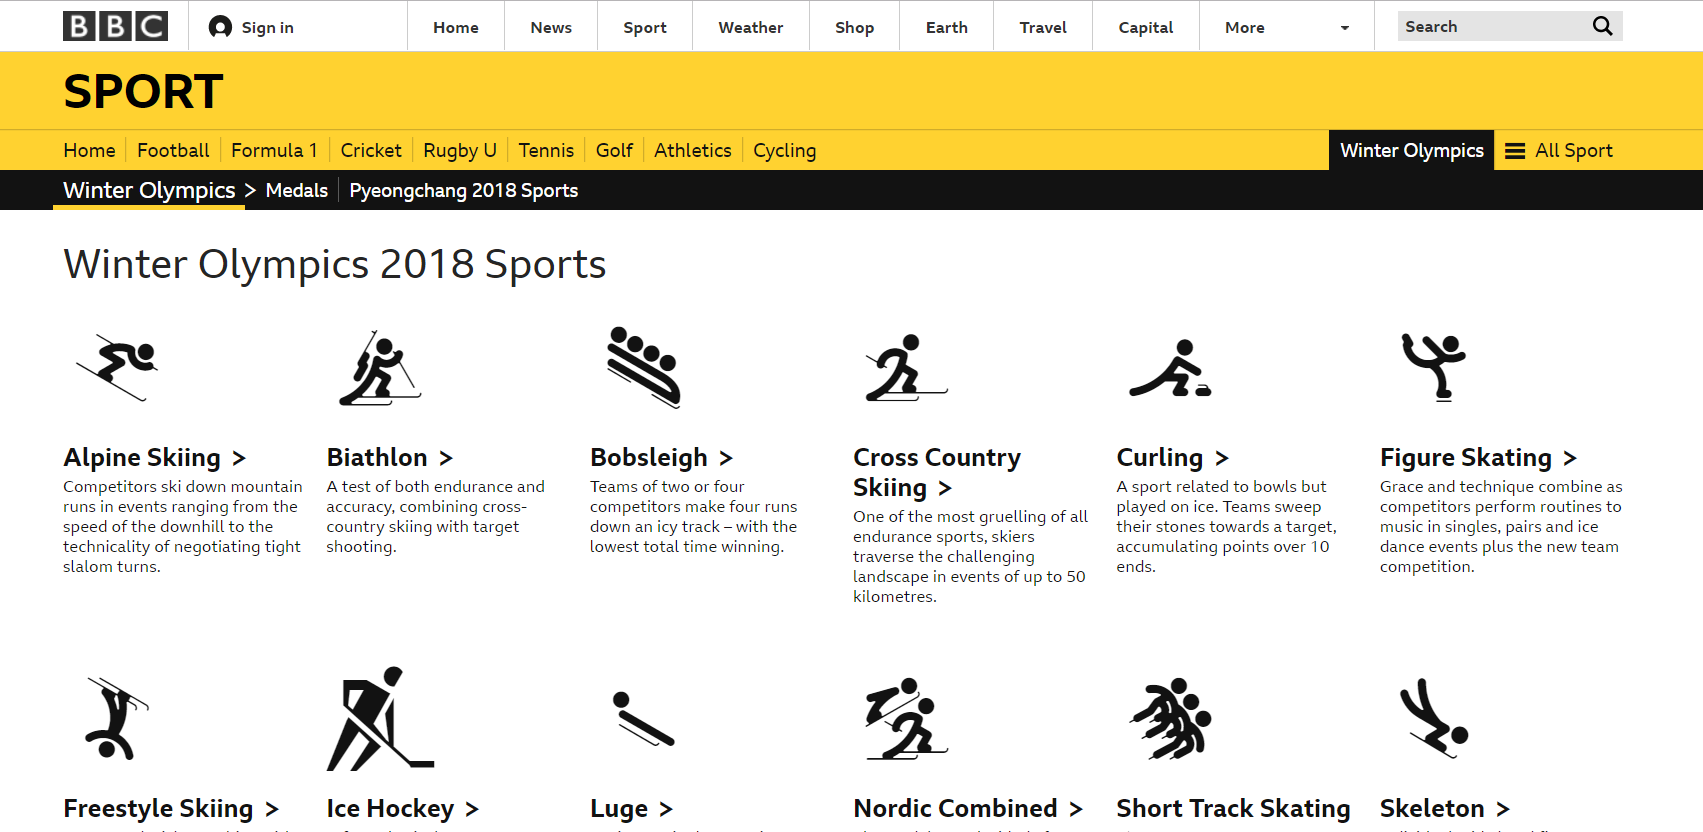Open the Golf section
Screen dimensions: 1703x832
point(615,151)
